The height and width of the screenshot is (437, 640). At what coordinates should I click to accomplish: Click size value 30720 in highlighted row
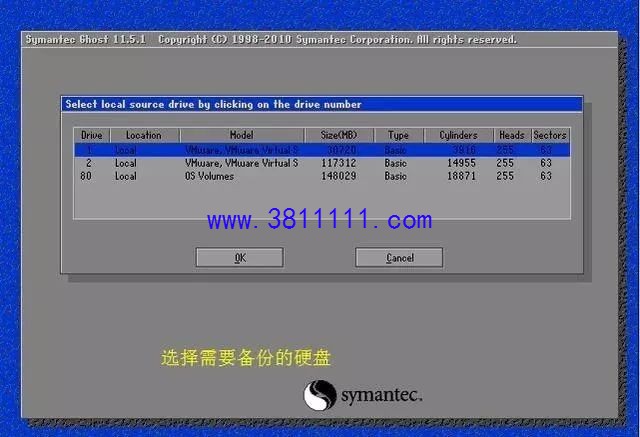[342, 150]
